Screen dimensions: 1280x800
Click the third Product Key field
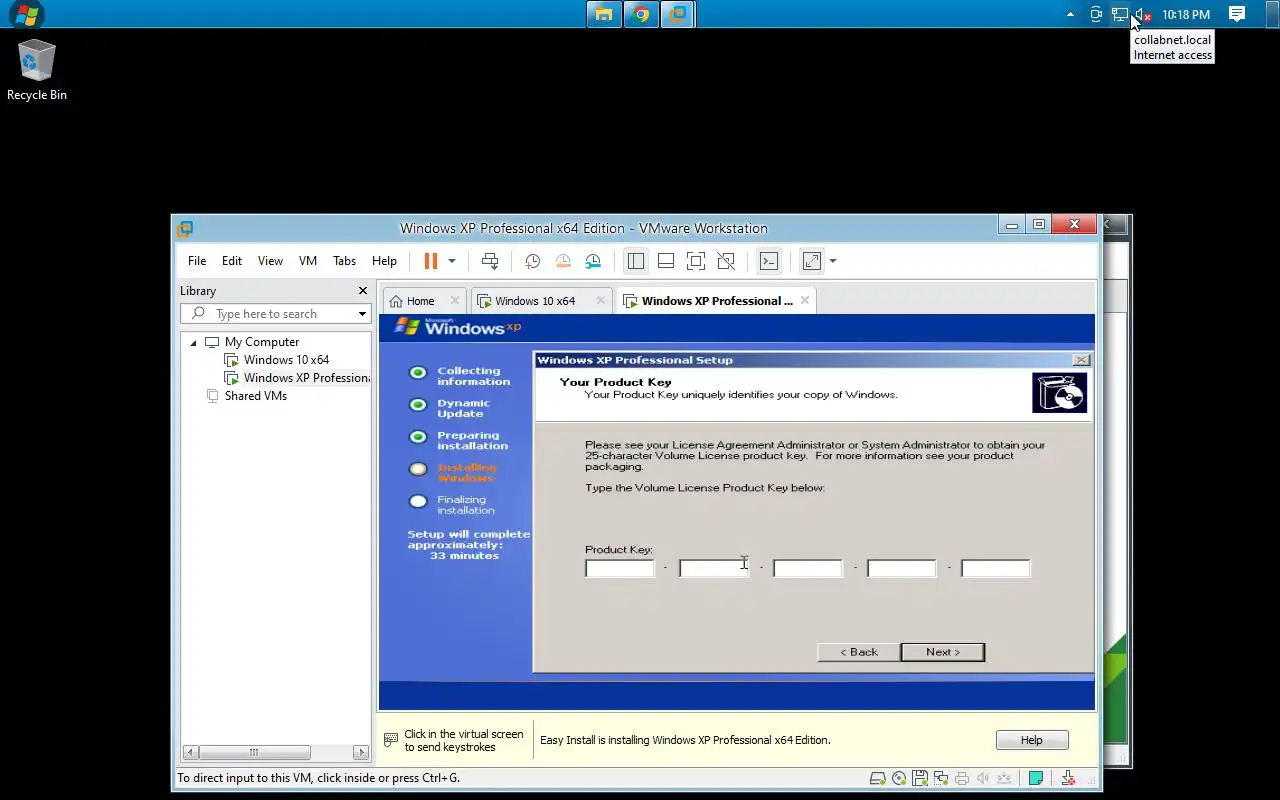(x=808, y=568)
